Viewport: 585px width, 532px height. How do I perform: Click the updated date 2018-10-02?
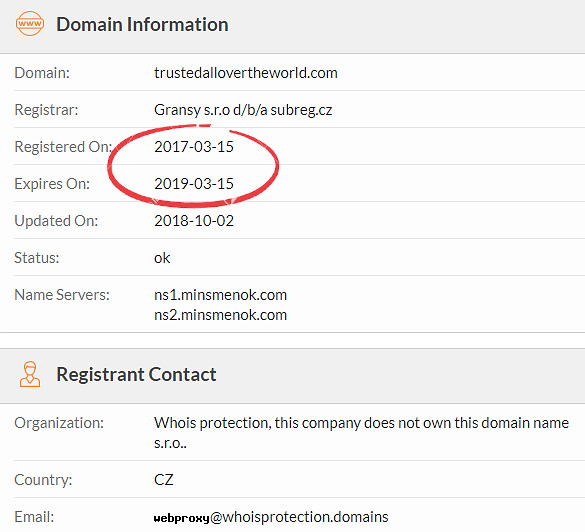194,220
